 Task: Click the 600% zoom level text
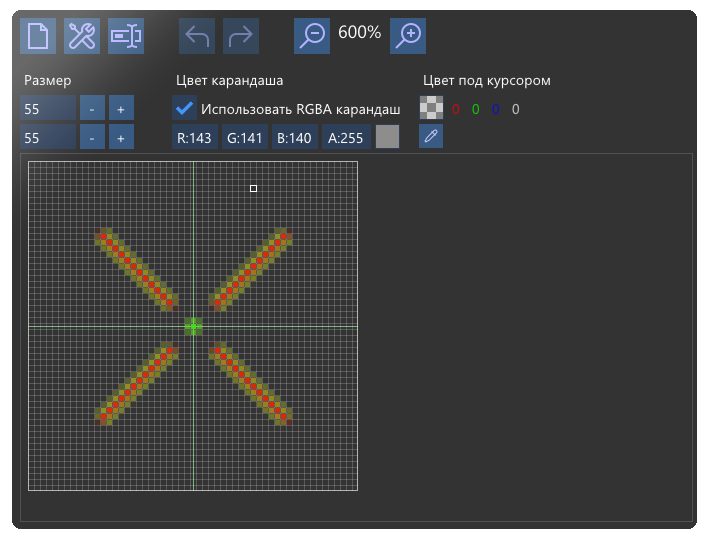pyautogui.click(x=360, y=33)
